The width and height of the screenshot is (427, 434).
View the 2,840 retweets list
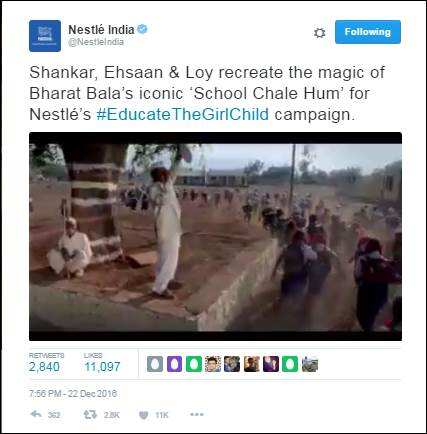[x=46, y=363]
